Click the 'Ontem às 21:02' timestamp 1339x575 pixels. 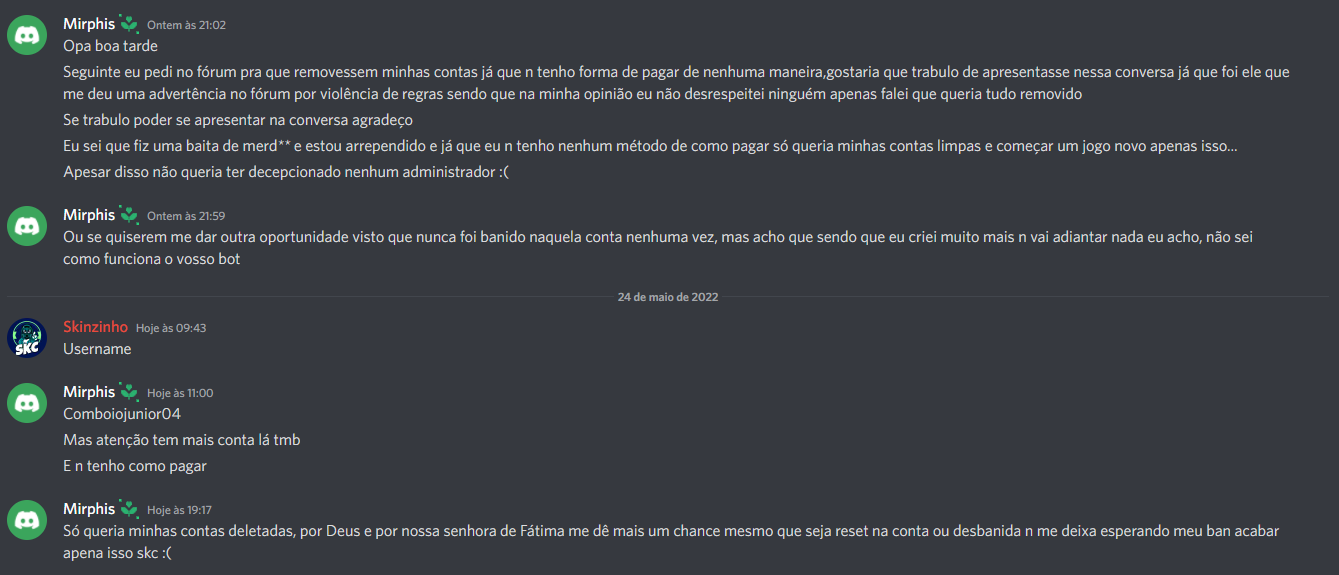point(186,24)
